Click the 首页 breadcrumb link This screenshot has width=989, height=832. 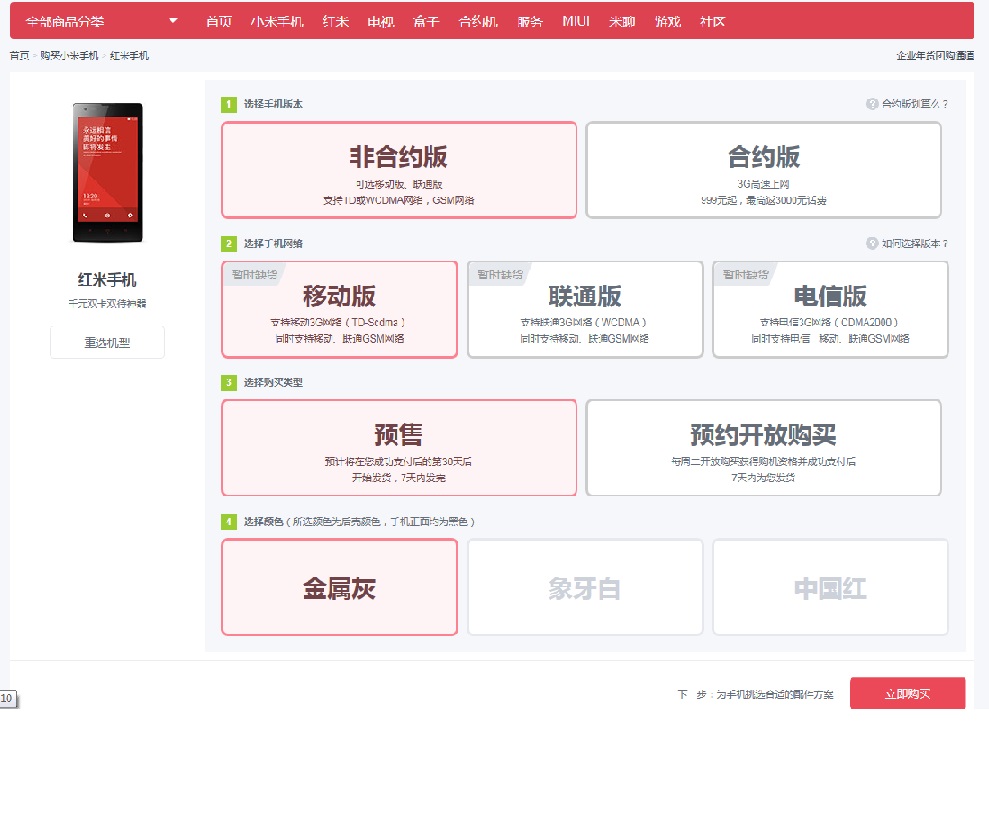tap(20, 56)
